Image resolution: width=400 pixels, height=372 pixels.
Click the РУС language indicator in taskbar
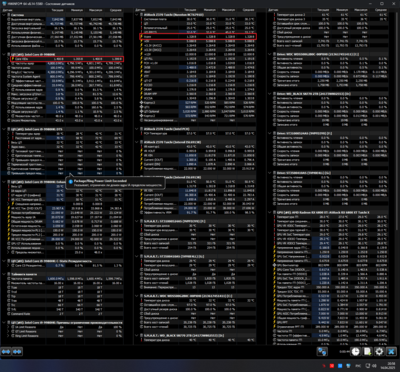(358, 366)
